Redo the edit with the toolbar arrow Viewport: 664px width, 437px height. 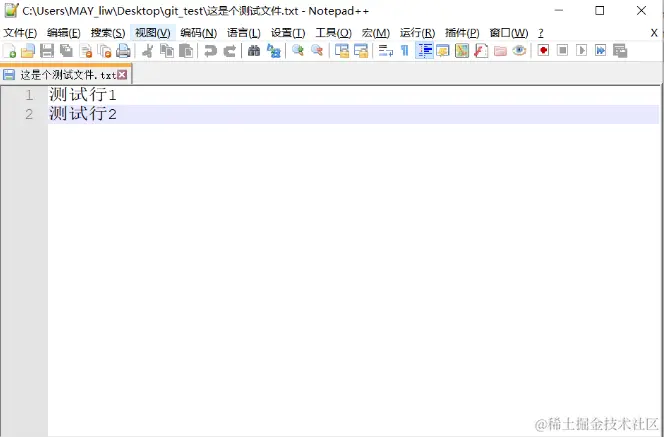click(229, 51)
